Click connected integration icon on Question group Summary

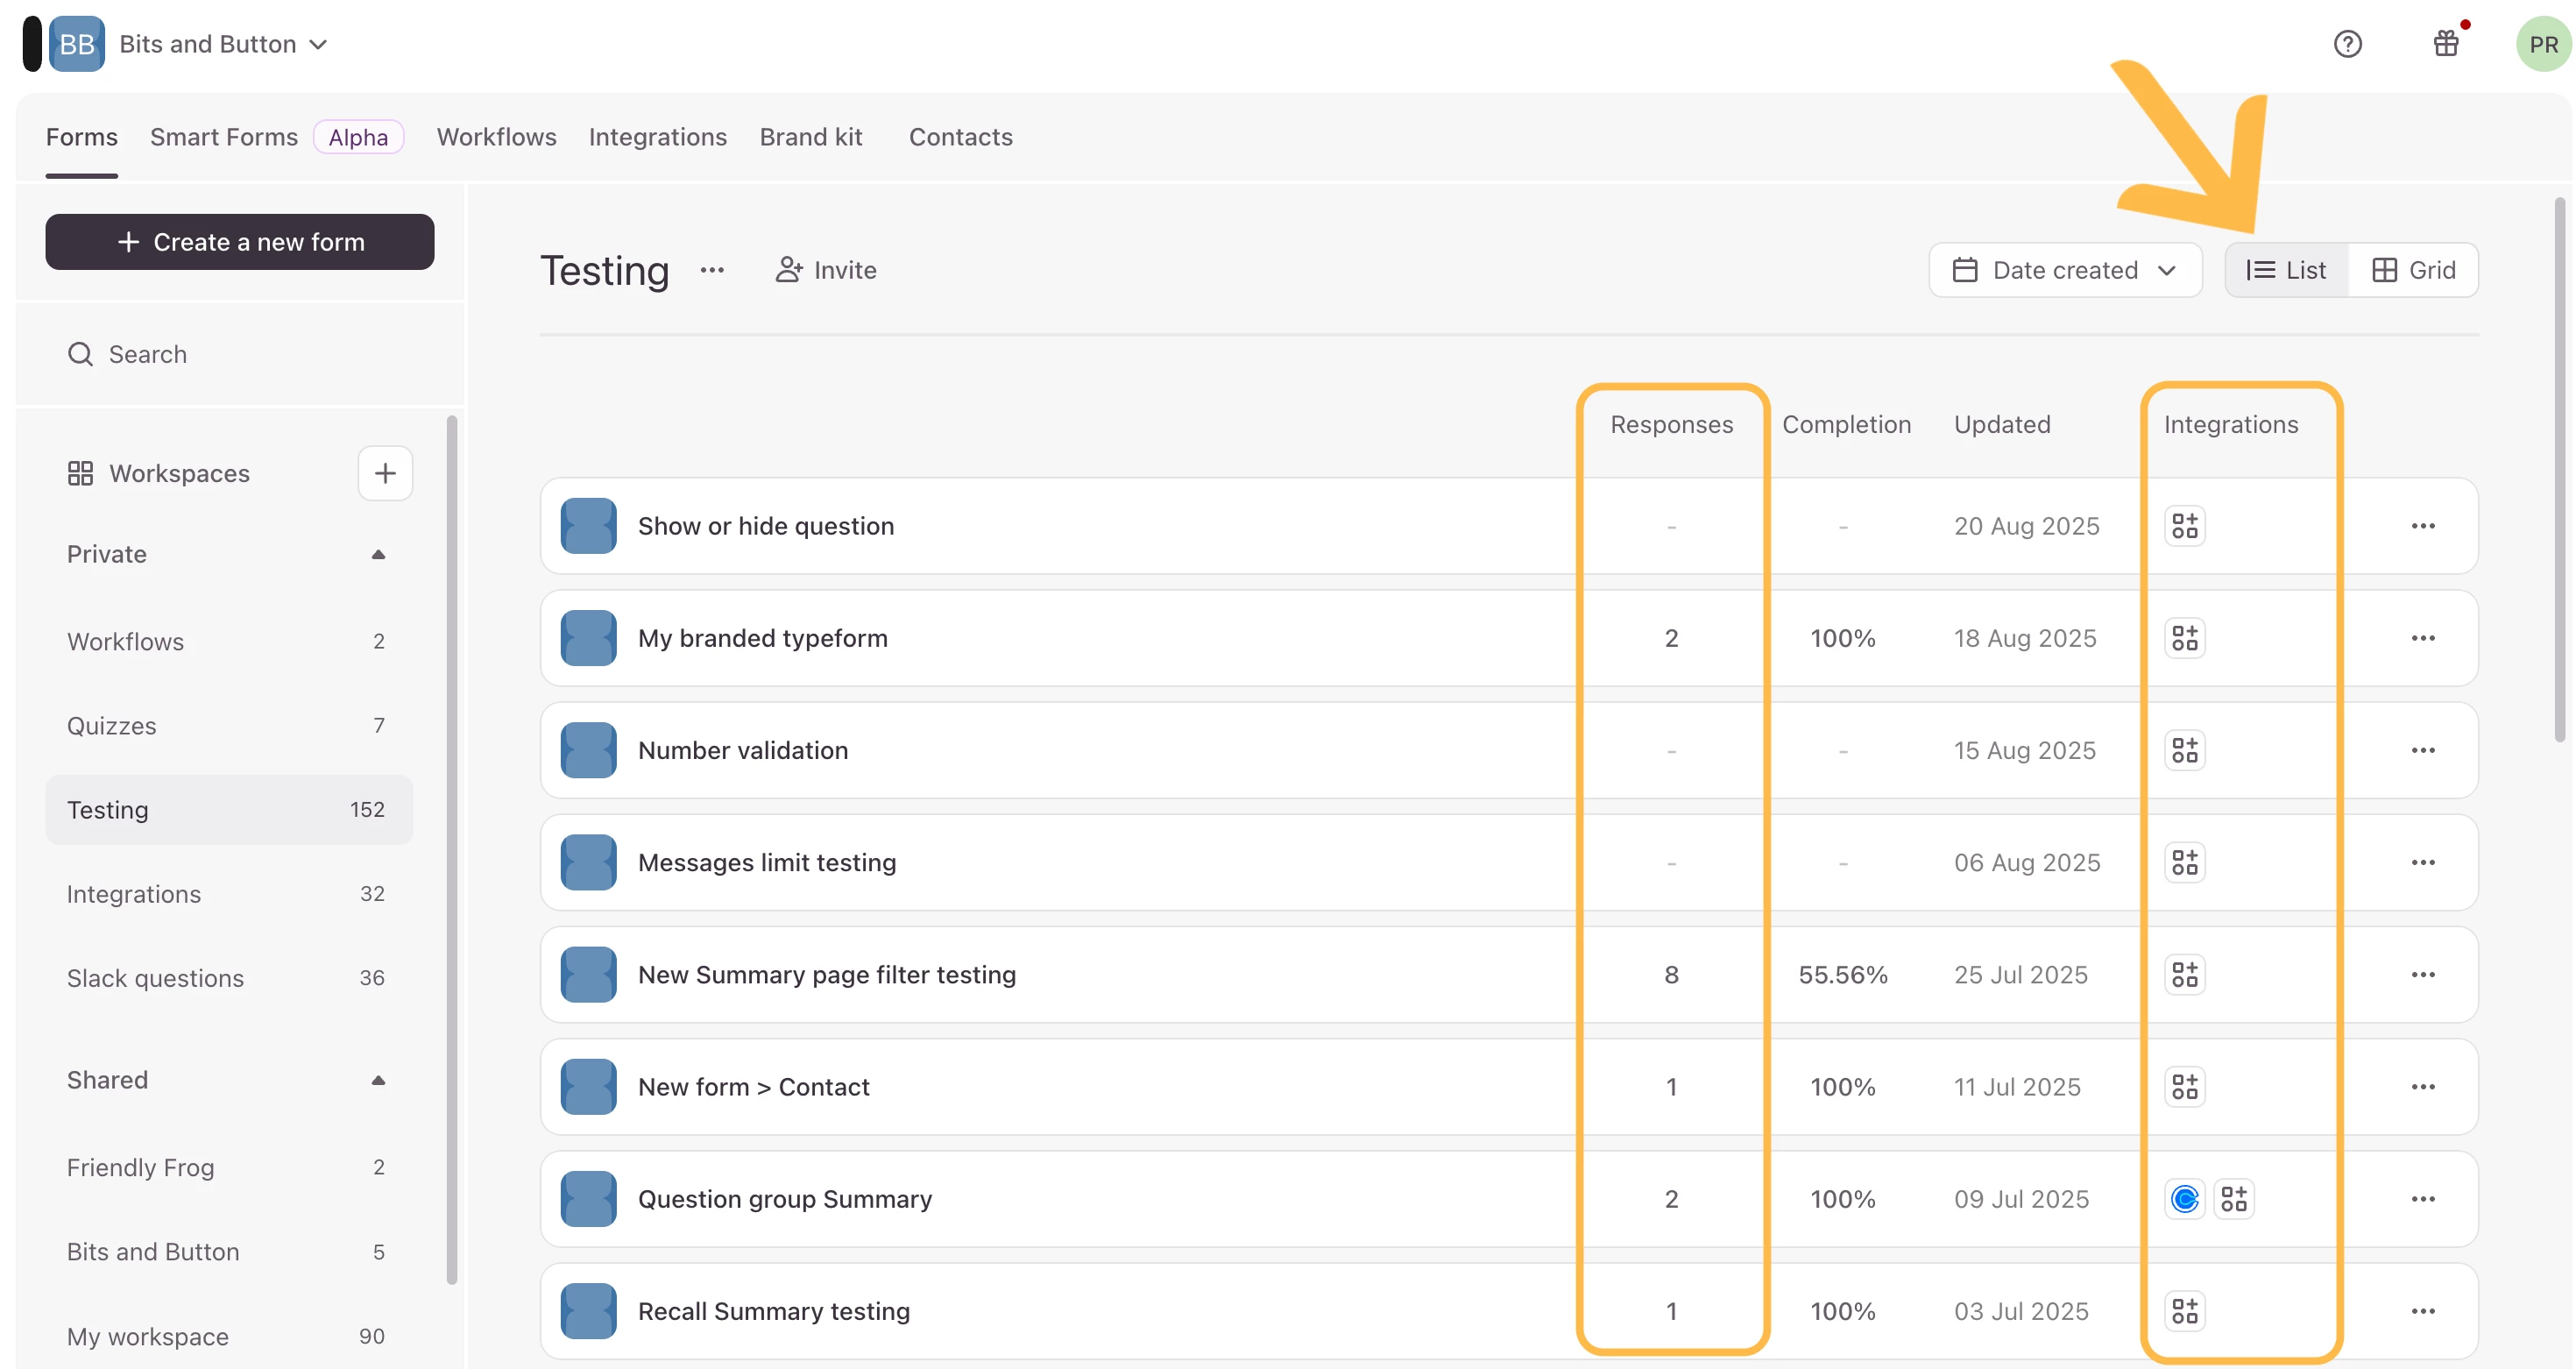(x=2185, y=1198)
